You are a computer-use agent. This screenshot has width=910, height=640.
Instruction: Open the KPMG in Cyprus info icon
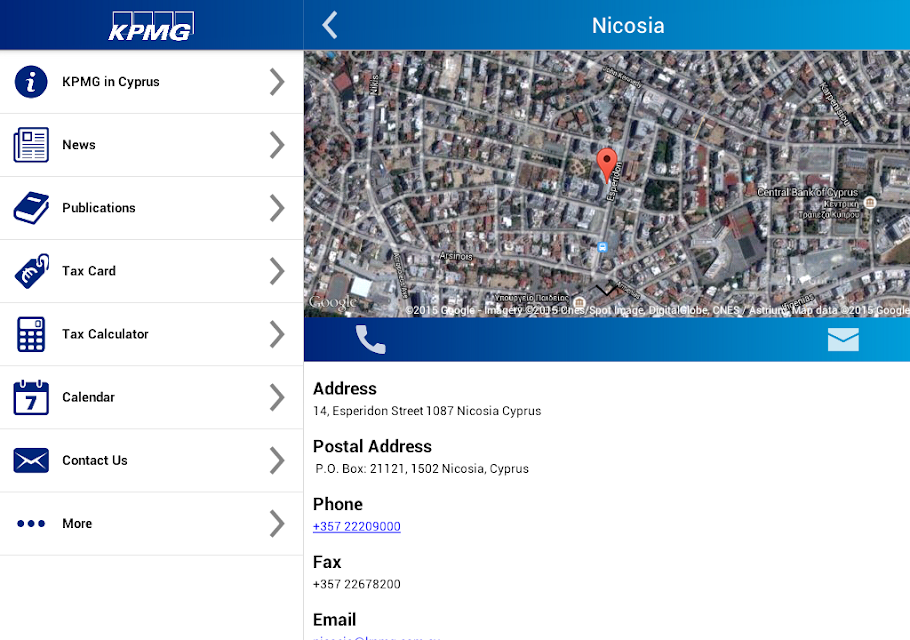pyautogui.click(x=31, y=82)
